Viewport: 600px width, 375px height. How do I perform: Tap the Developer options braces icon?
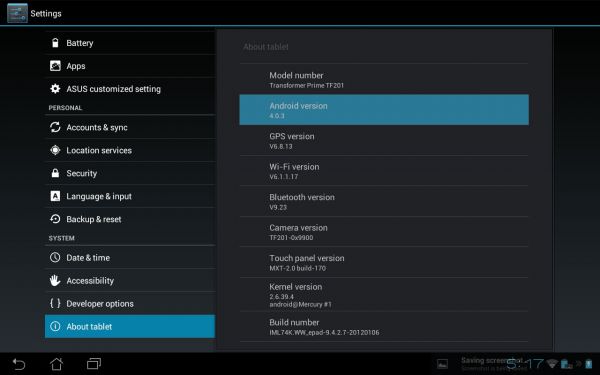pyautogui.click(x=55, y=303)
